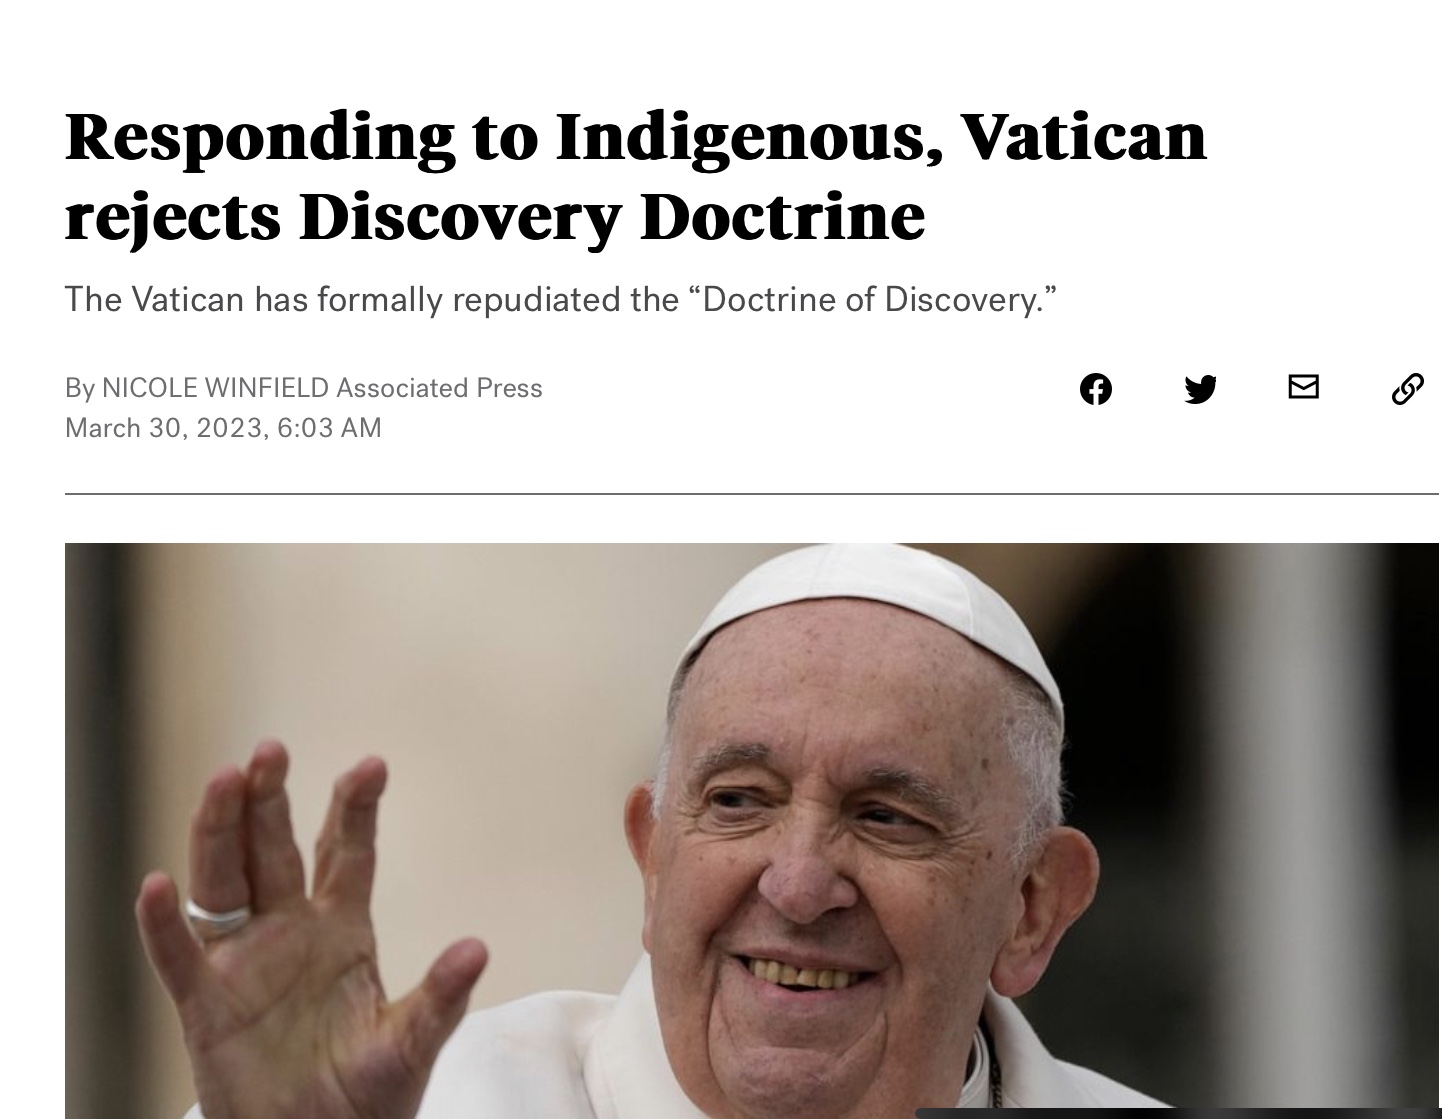Share the article on Facebook
Viewport: 1442px width, 1119px height.
pos(1096,389)
